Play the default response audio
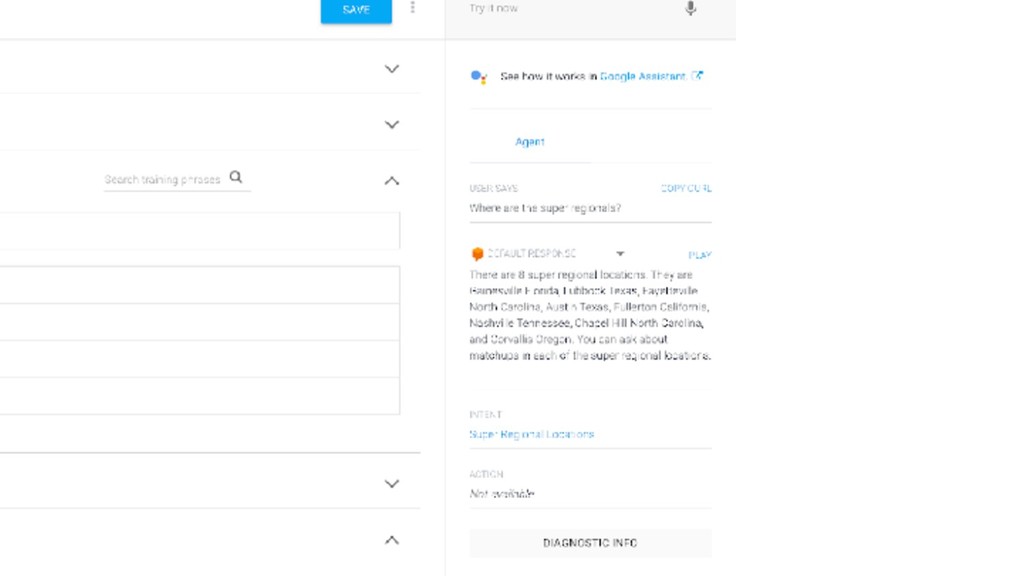This screenshot has width=1024, height=576. coord(699,255)
